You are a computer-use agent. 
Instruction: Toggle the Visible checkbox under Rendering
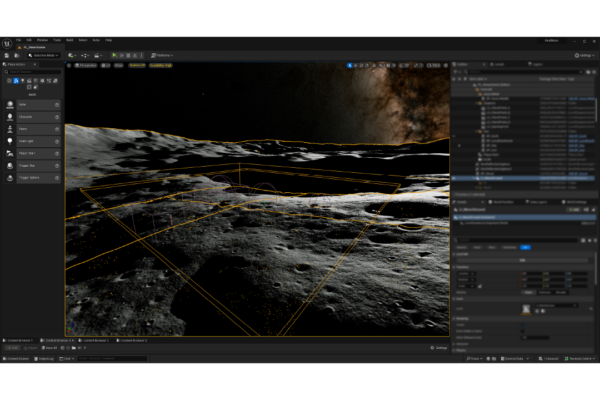tap(522, 324)
